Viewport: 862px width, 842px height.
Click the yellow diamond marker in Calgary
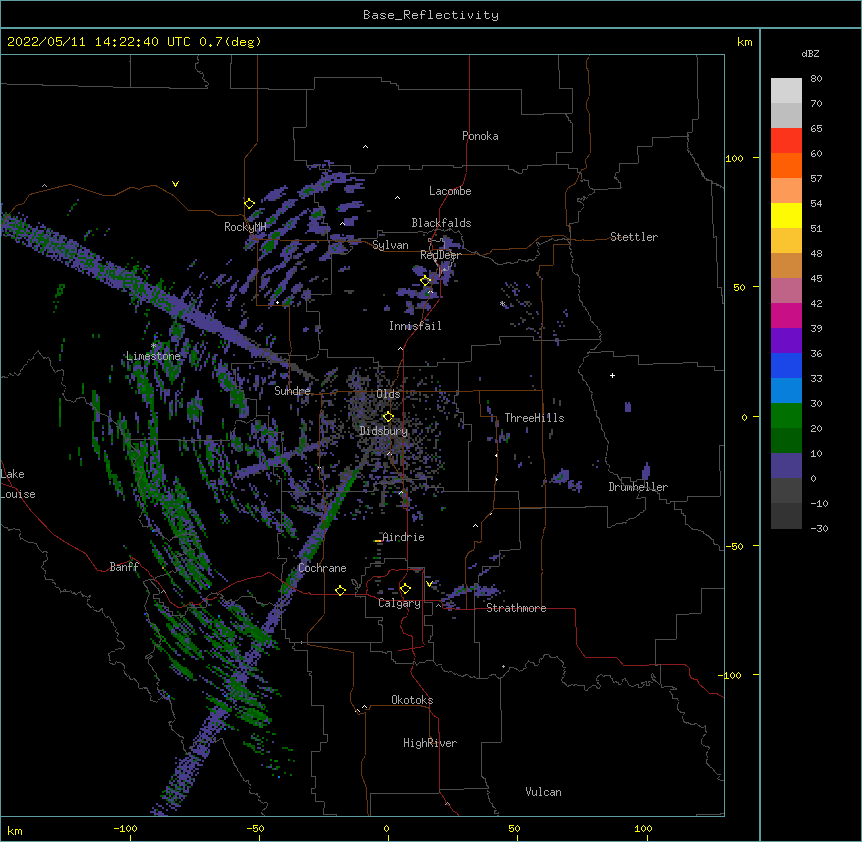[x=405, y=589]
